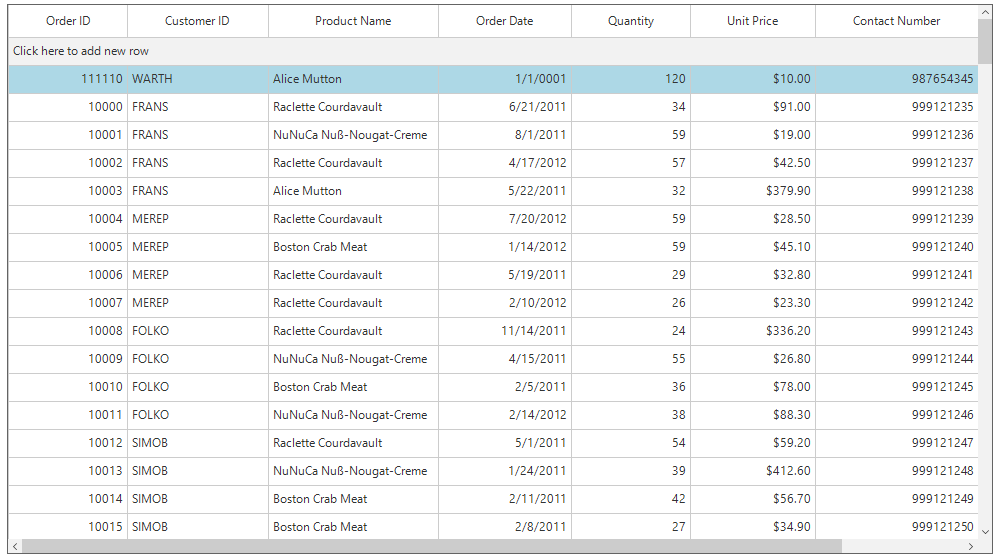Image resolution: width=999 pixels, height=557 pixels.
Task: Select Order ID cell 10013
Action: 68,472
